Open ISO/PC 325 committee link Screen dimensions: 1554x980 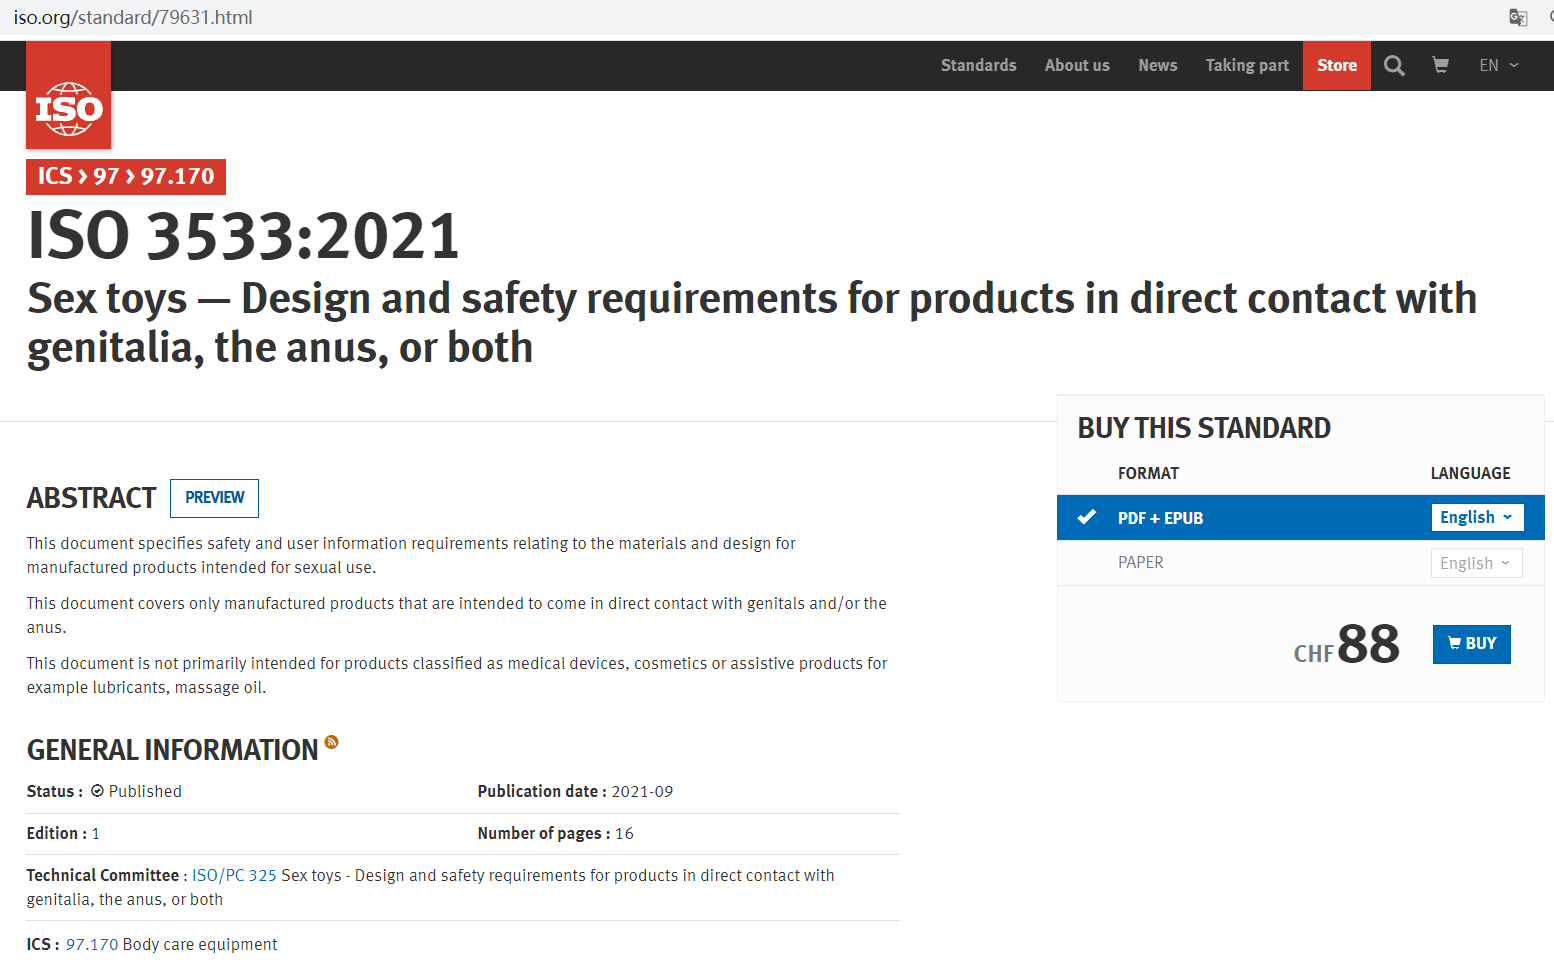click(234, 875)
